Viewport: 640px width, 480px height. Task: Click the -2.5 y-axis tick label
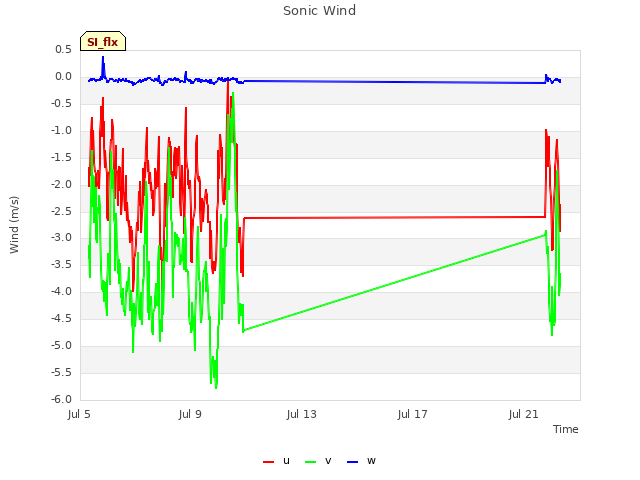tap(61, 211)
